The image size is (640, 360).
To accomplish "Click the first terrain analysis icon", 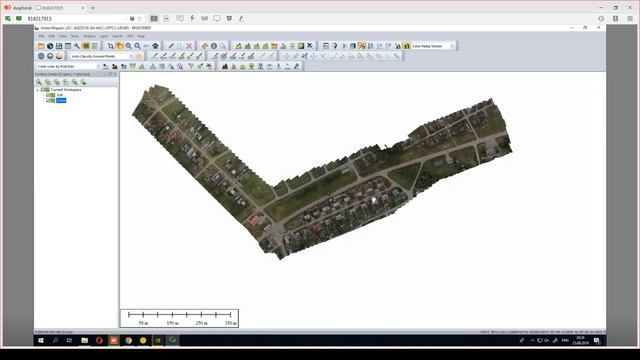I will coord(239,46).
